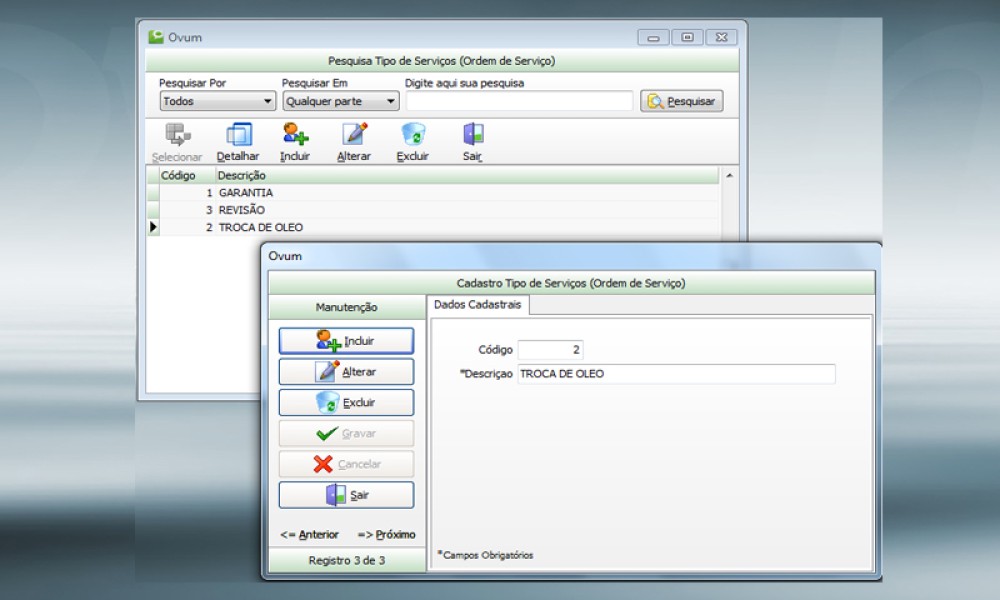Click the Alterar button in Manutenção panel

click(x=346, y=372)
